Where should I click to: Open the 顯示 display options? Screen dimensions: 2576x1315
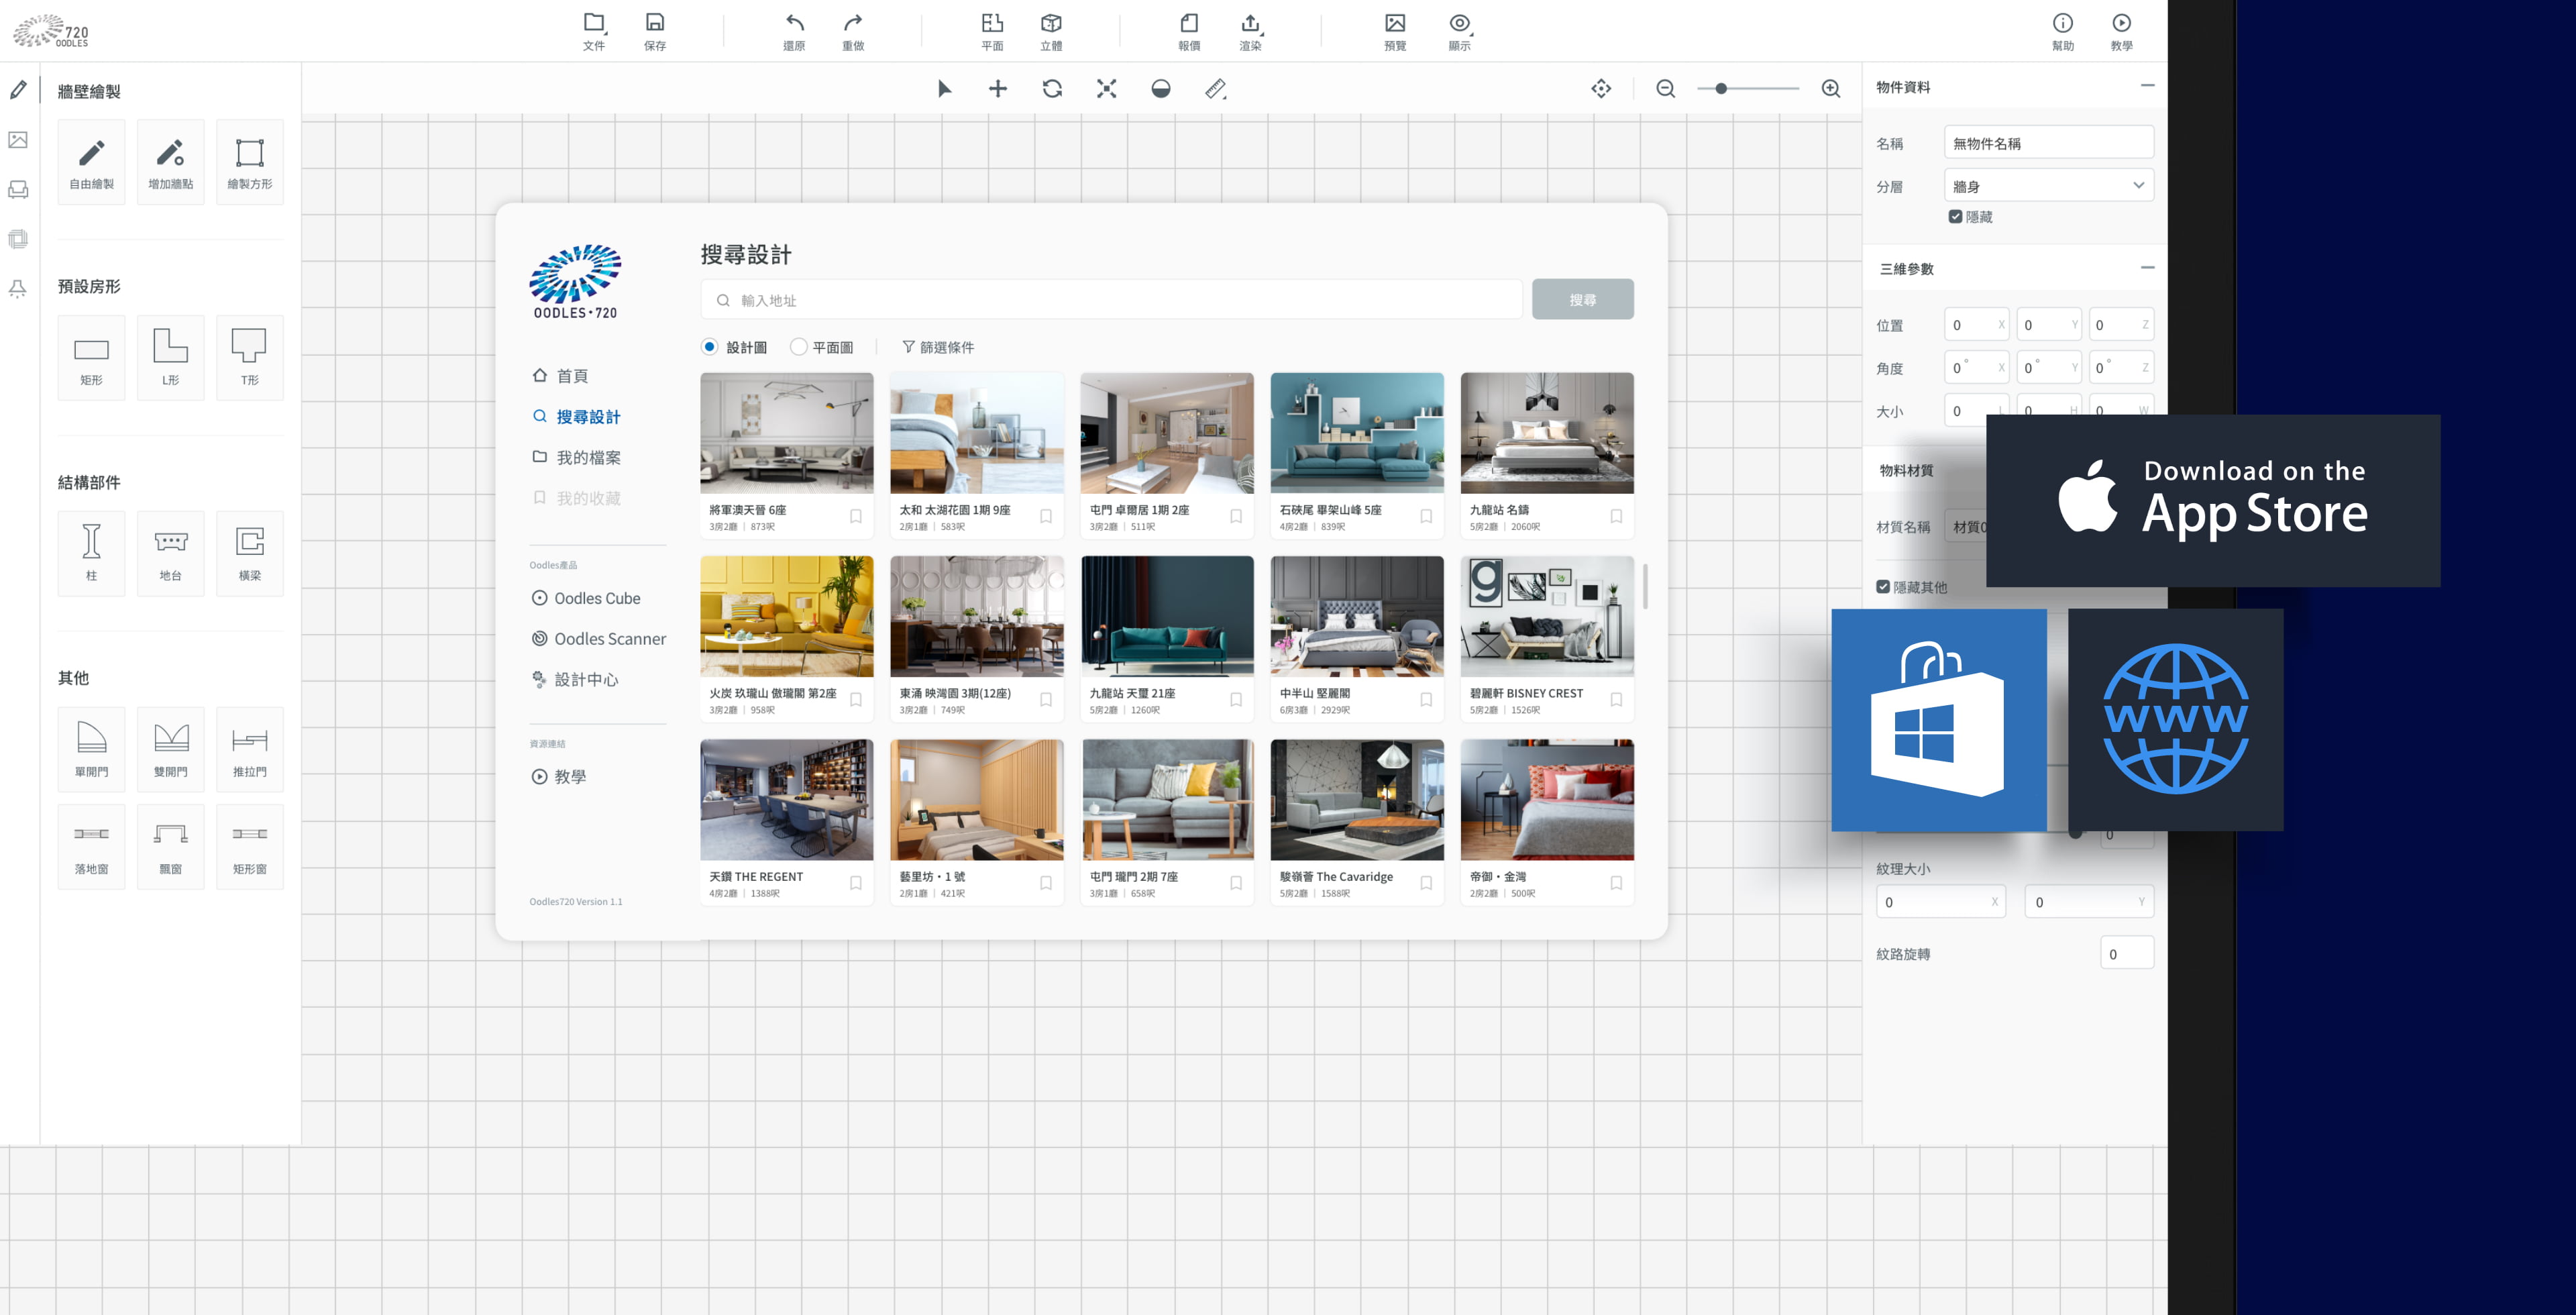1460,31
